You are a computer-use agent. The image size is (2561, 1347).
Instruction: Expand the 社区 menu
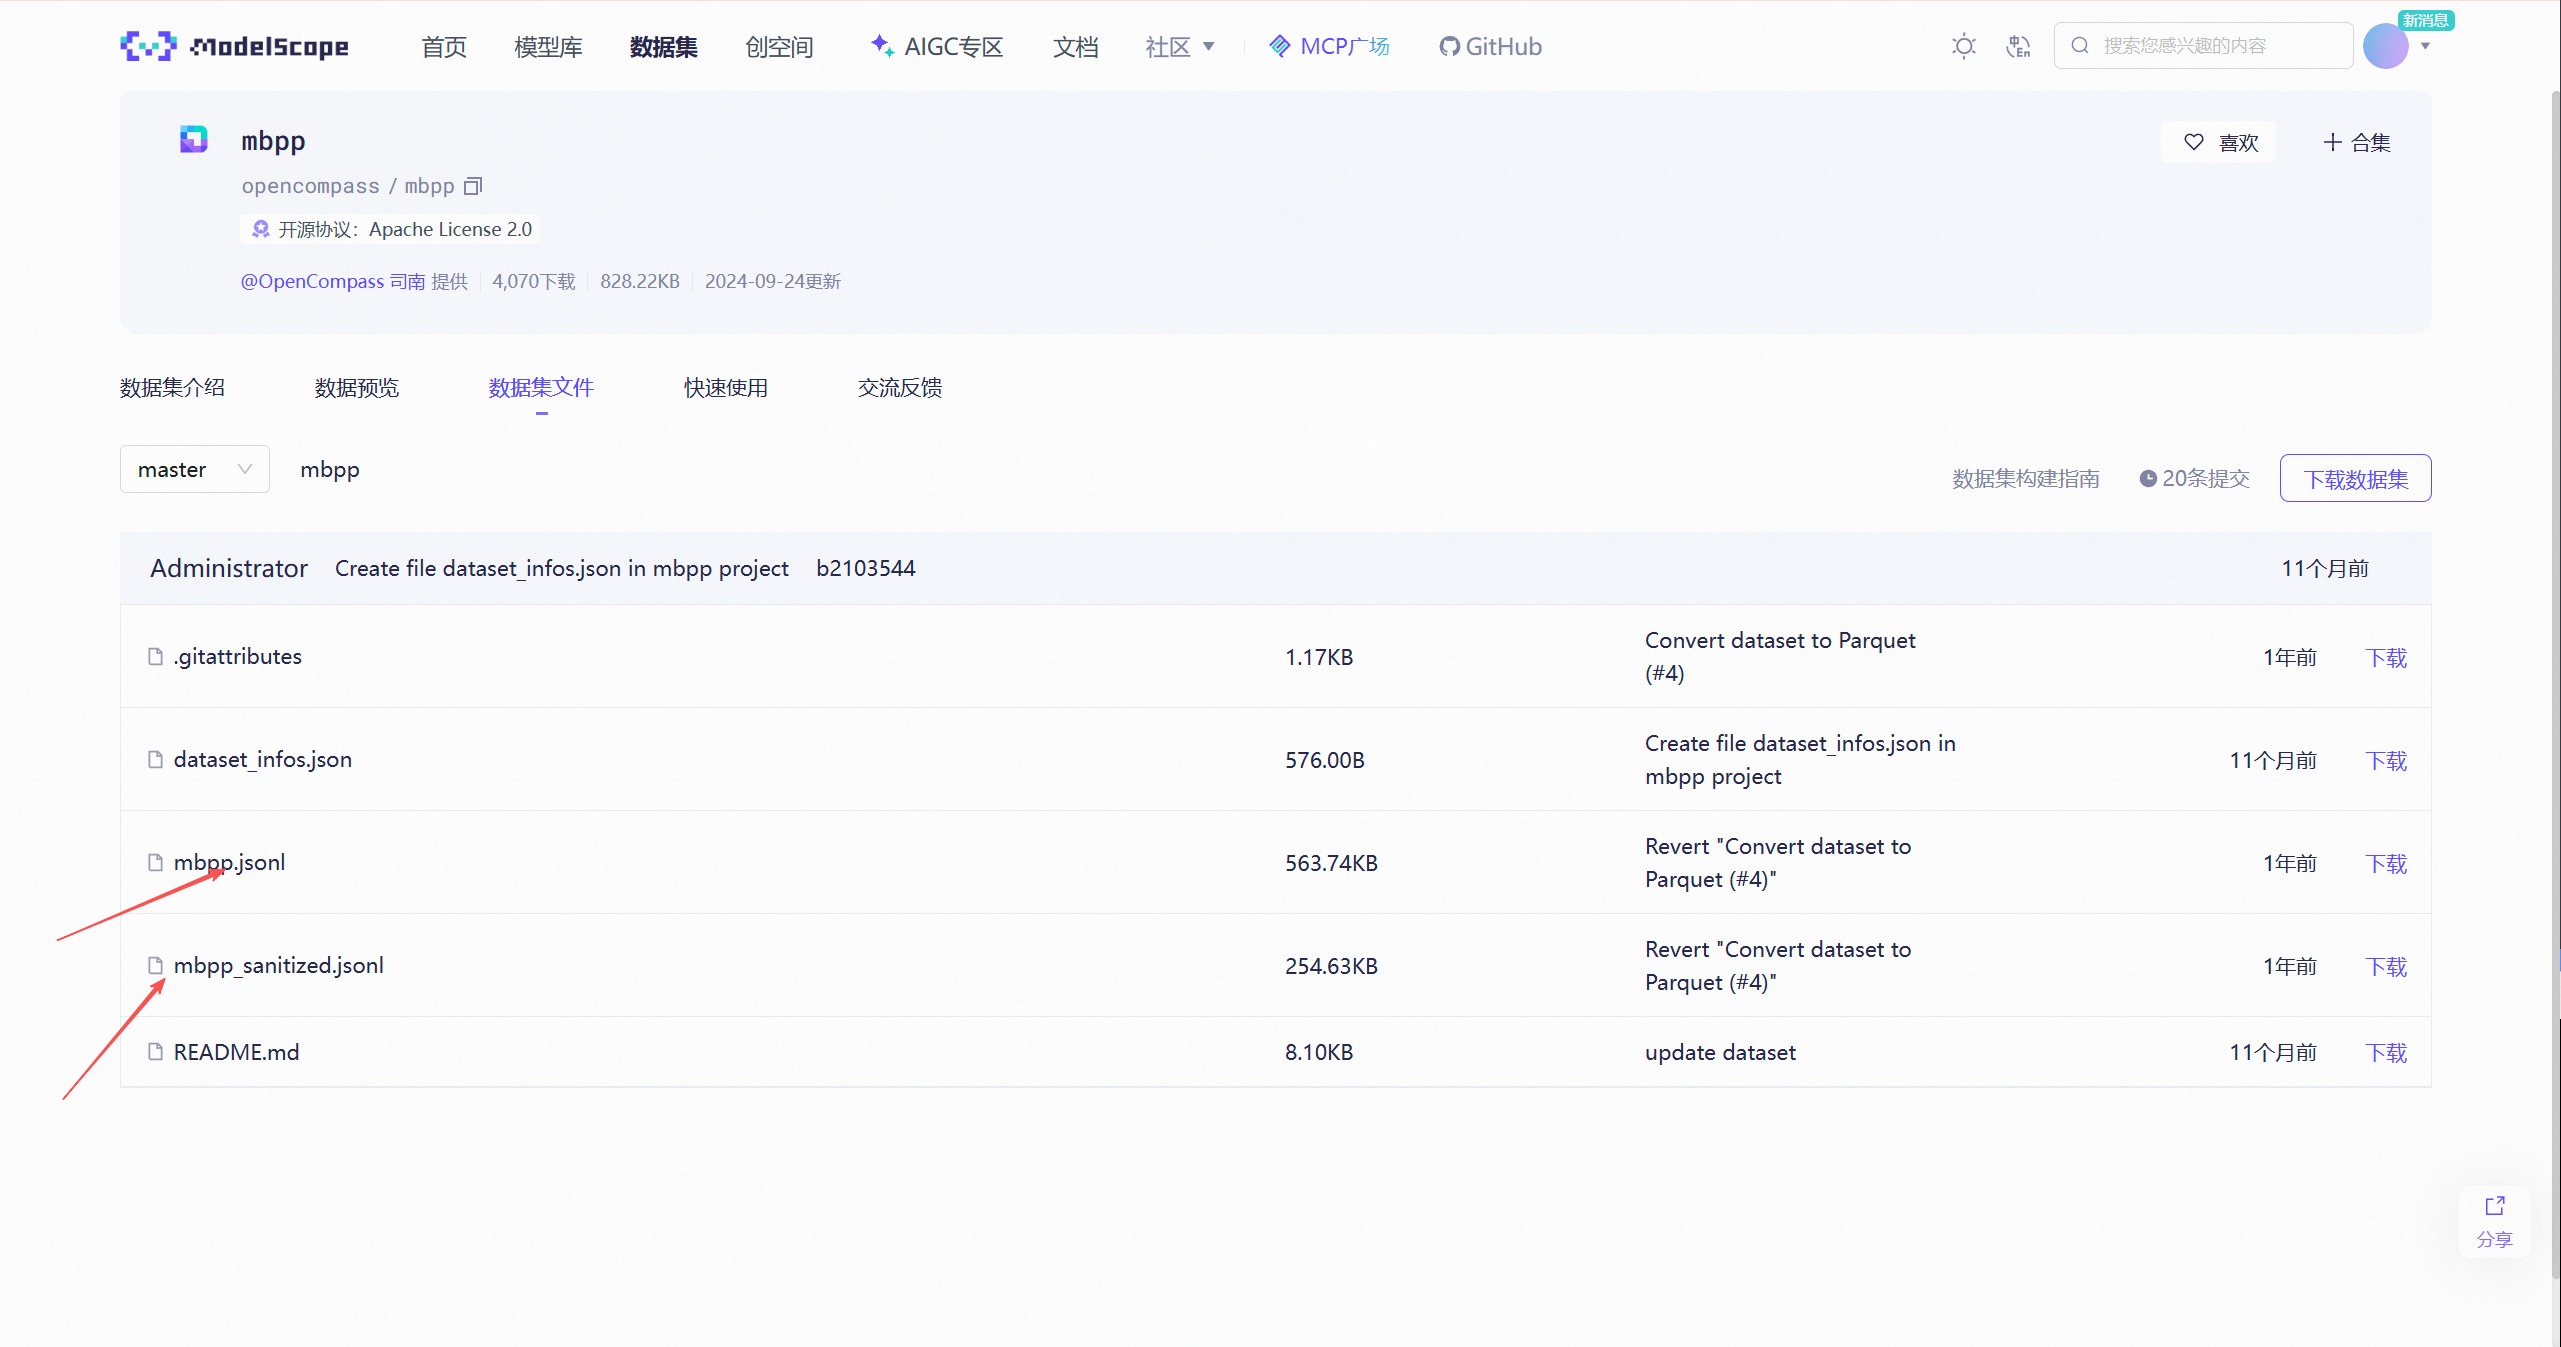(1180, 47)
